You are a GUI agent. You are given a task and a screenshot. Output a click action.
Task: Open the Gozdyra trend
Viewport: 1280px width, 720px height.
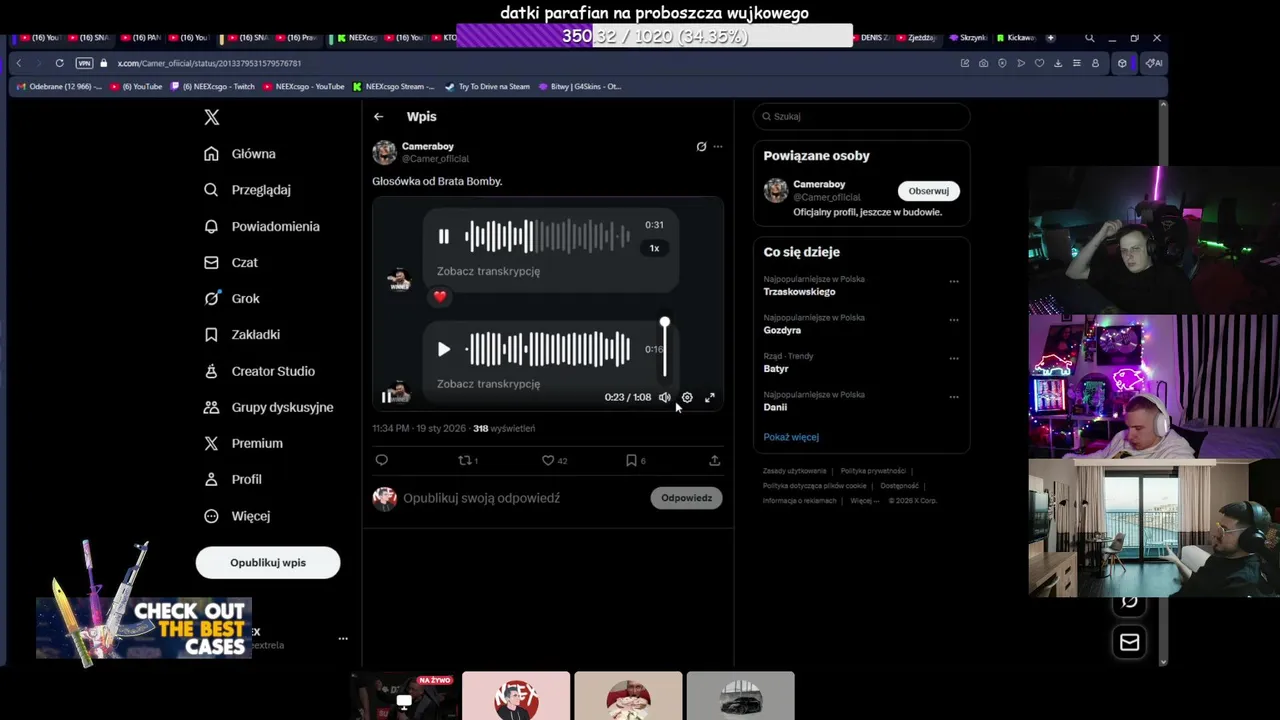(x=782, y=330)
